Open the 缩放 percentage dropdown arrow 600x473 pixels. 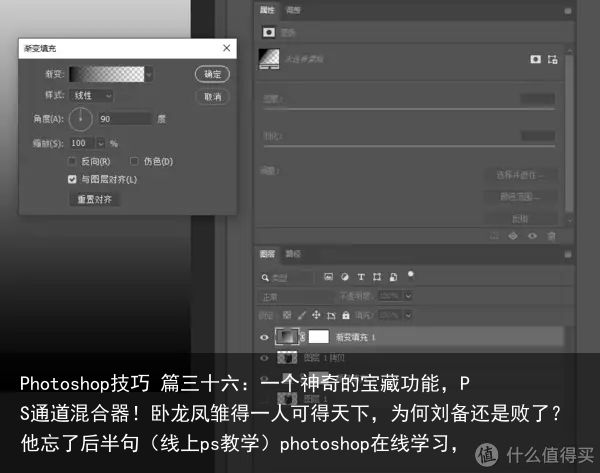tap(100, 143)
